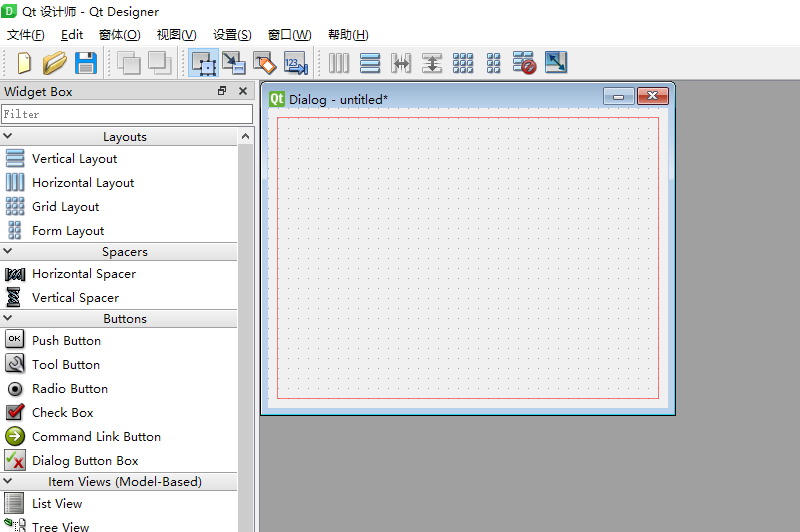This screenshot has height=532, width=800.
Task: Click the Dialog form's dotted canvas
Action: click(x=468, y=258)
